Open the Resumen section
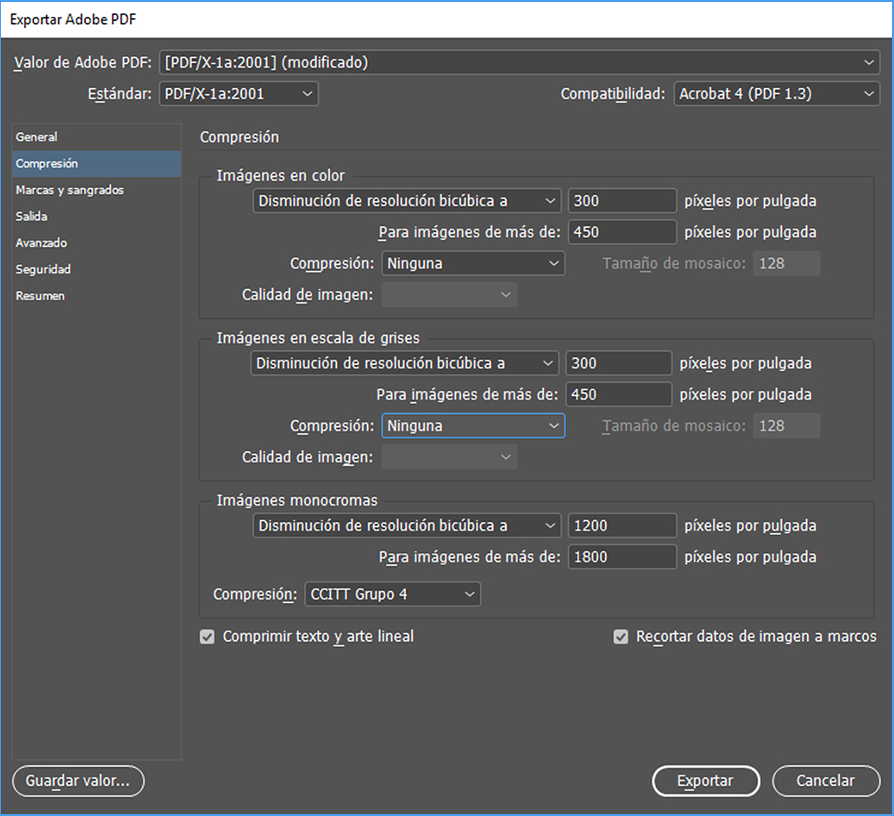Screen dimensions: 894x816 [96, 296]
